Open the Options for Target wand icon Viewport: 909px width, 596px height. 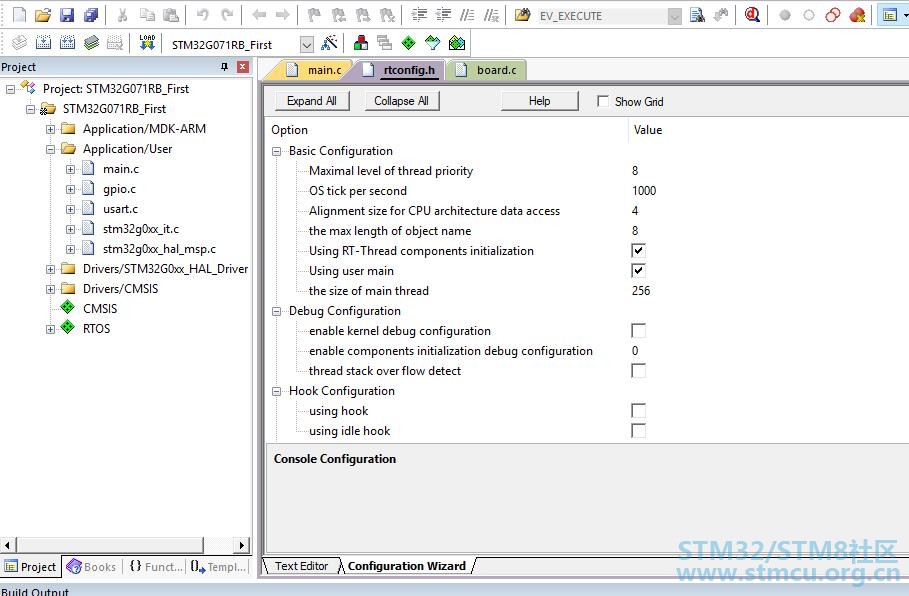329,43
